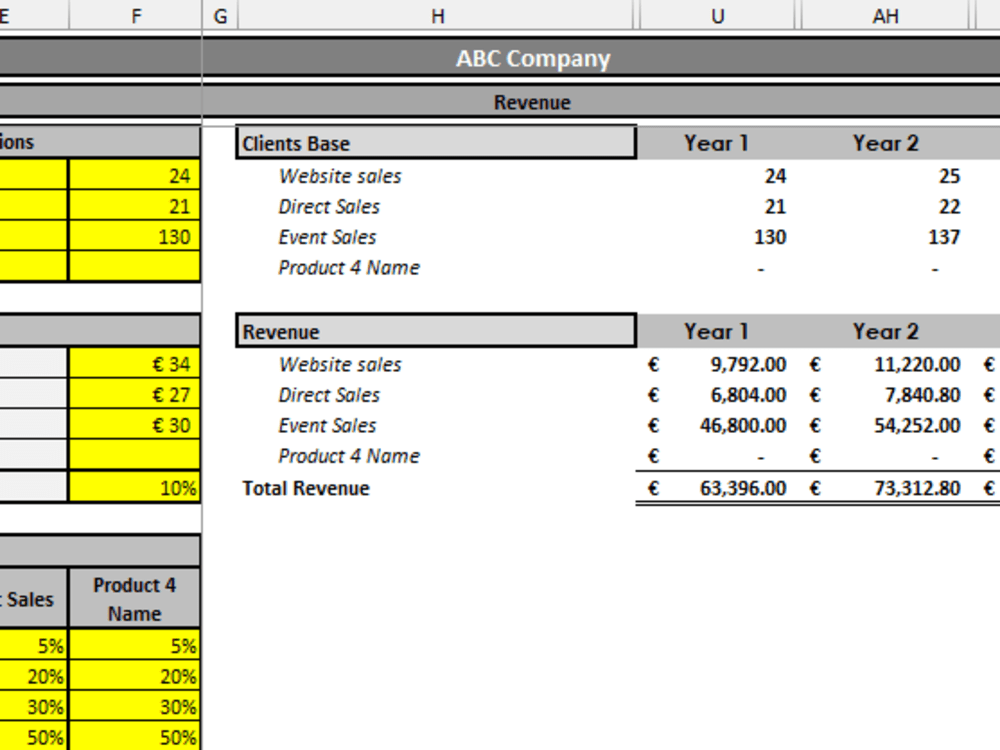
Task: Select Direct Sales label in Revenue table
Action: [x=329, y=395]
